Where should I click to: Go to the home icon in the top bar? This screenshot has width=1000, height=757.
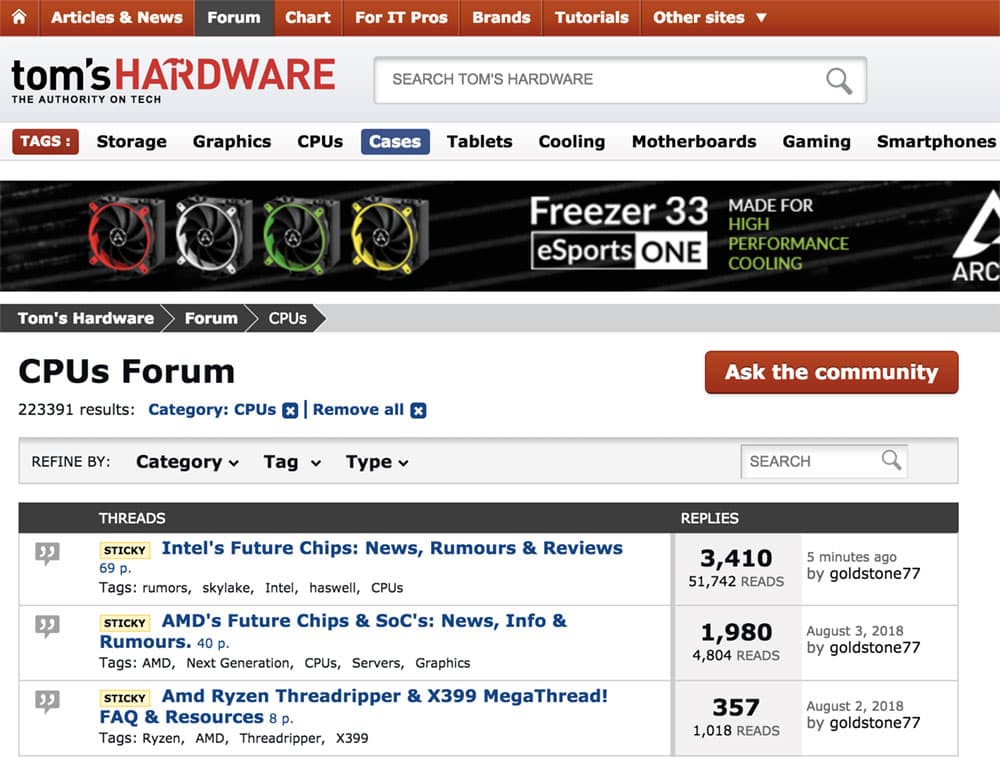[x=19, y=17]
